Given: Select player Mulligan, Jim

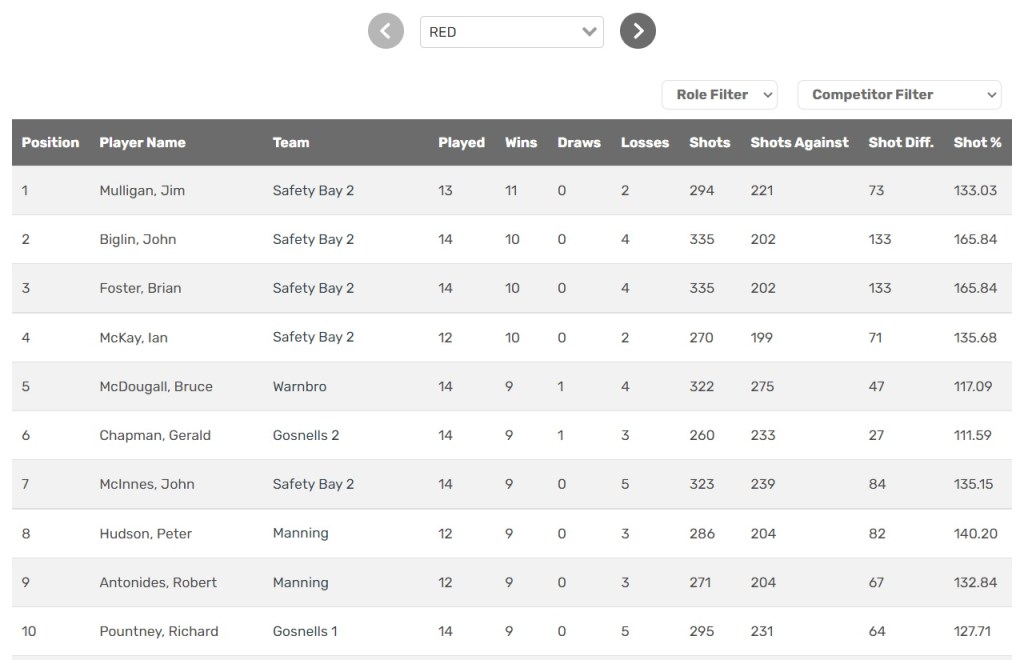Looking at the screenshot, I should pos(142,191).
